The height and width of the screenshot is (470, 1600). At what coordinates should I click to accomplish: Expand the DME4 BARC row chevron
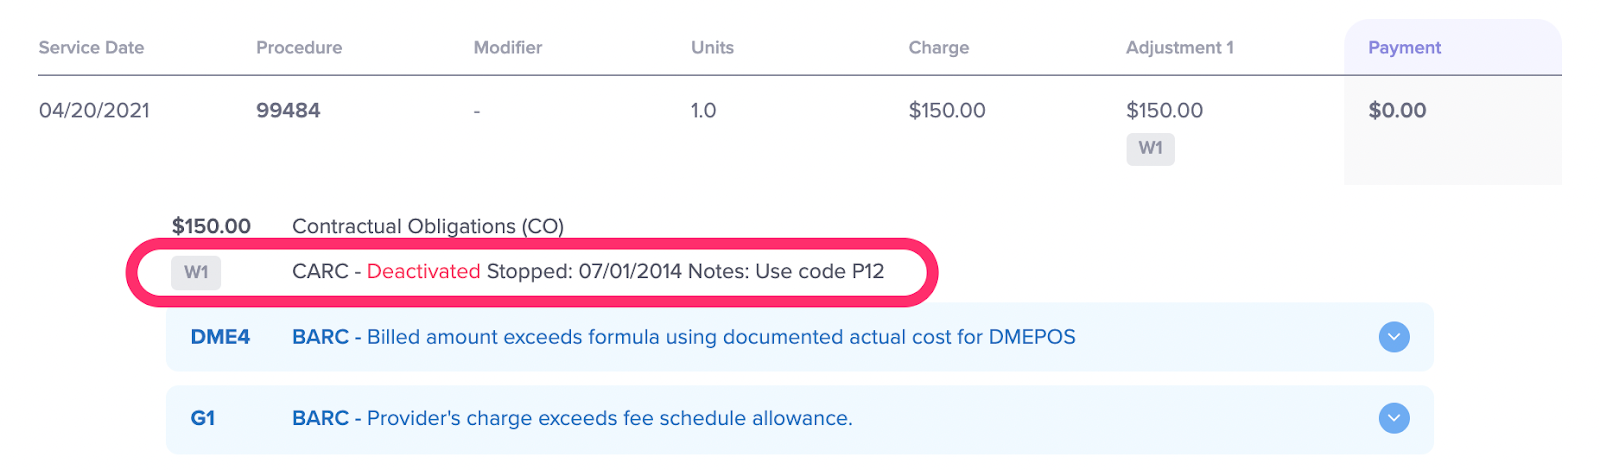(1393, 337)
